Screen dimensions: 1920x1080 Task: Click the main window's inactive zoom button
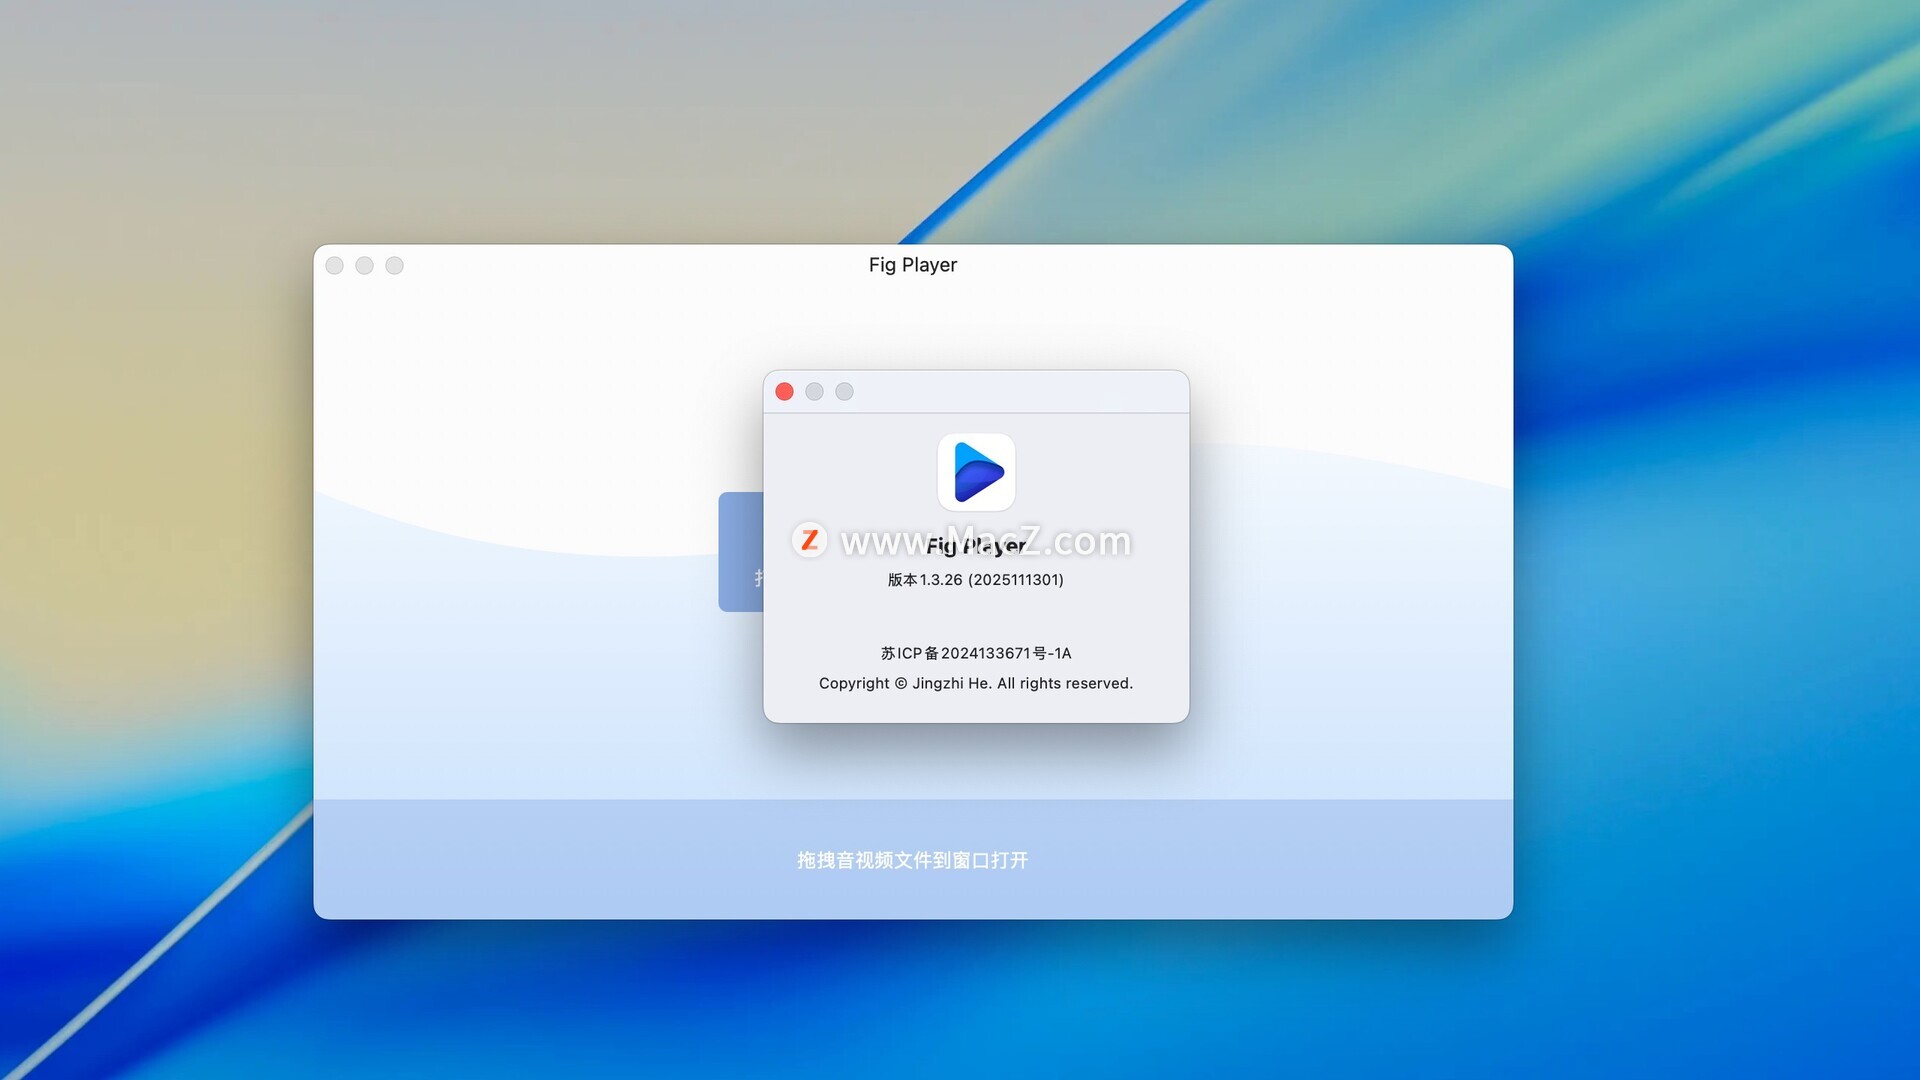[395, 265]
